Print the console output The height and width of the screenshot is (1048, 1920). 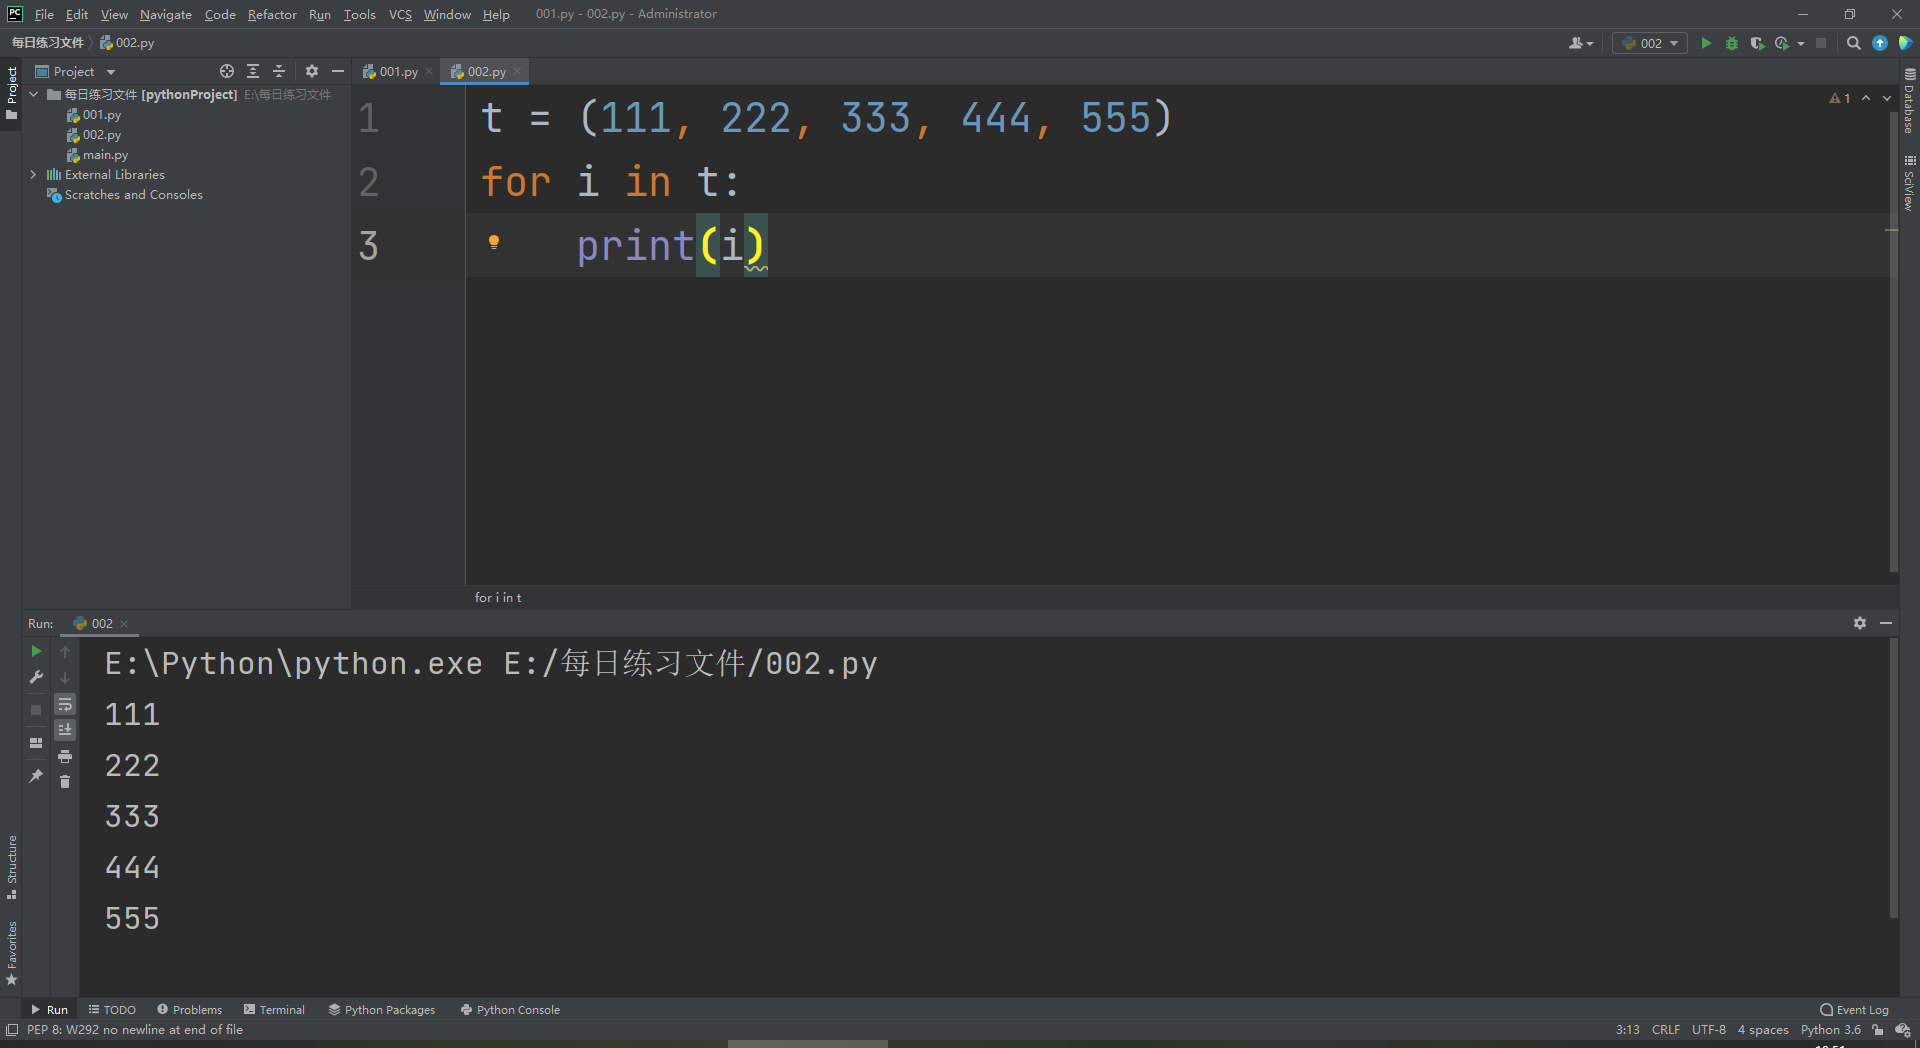pos(65,756)
